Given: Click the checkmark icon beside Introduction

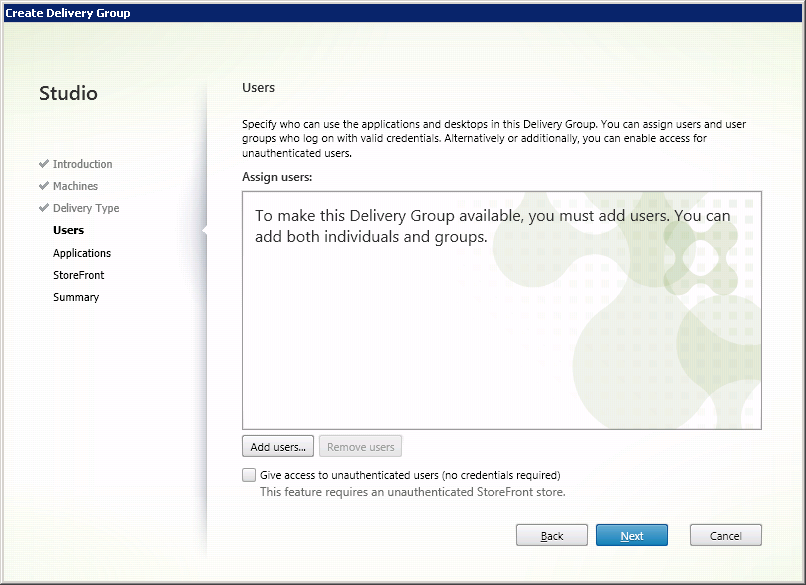Looking at the screenshot, I should click(x=44, y=164).
